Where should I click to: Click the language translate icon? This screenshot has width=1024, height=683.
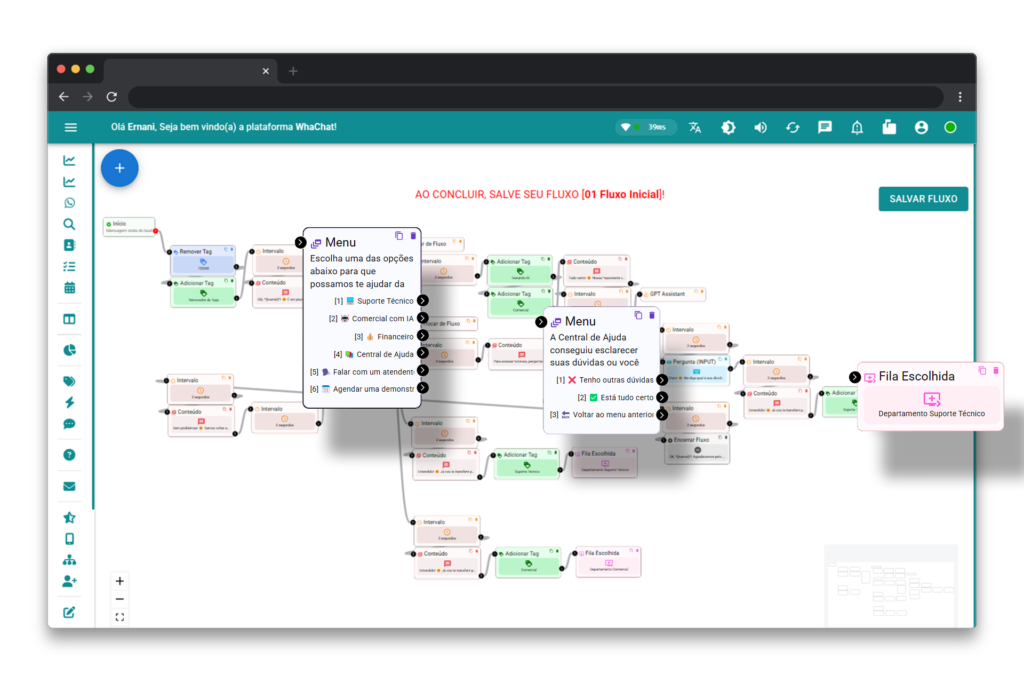(695, 127)
